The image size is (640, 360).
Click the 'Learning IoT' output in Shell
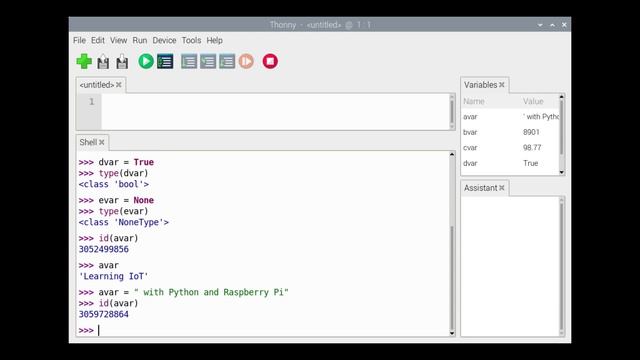(x=113, y=276)
